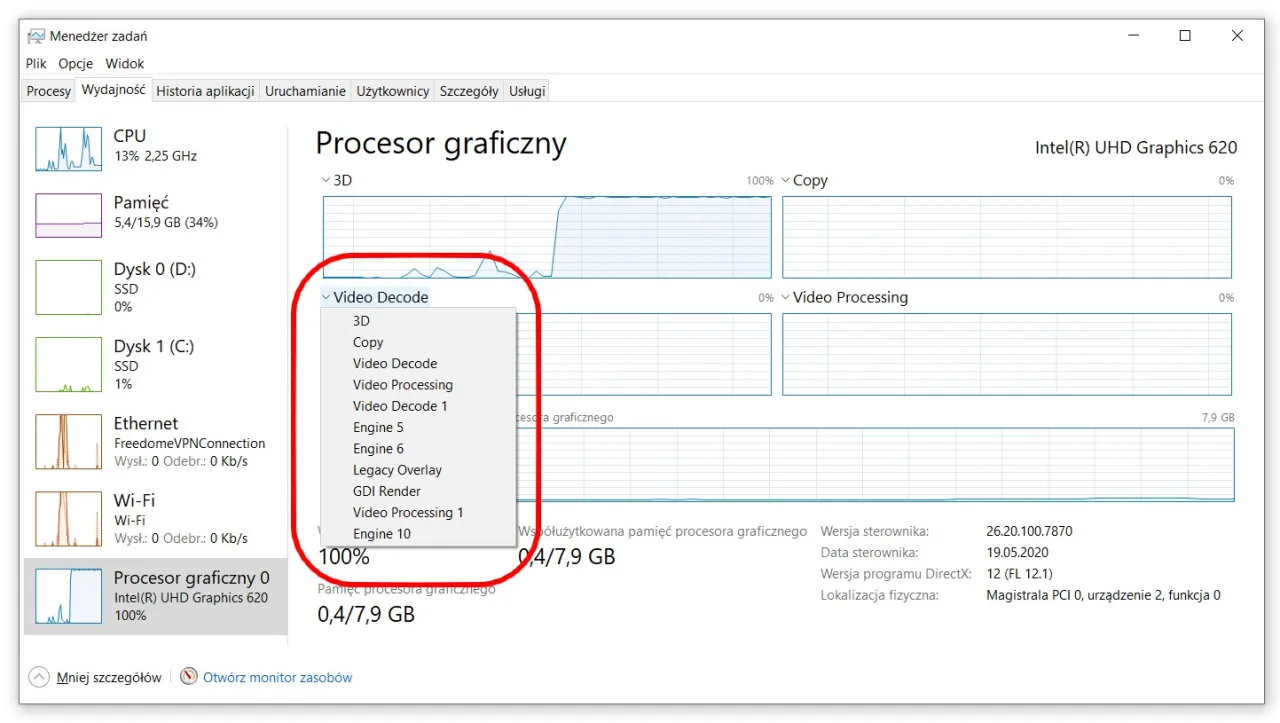The width and height of the screenshot is (1280, 723).
Task: Select the Ethernet adapter graph
Action: point(67,441)
